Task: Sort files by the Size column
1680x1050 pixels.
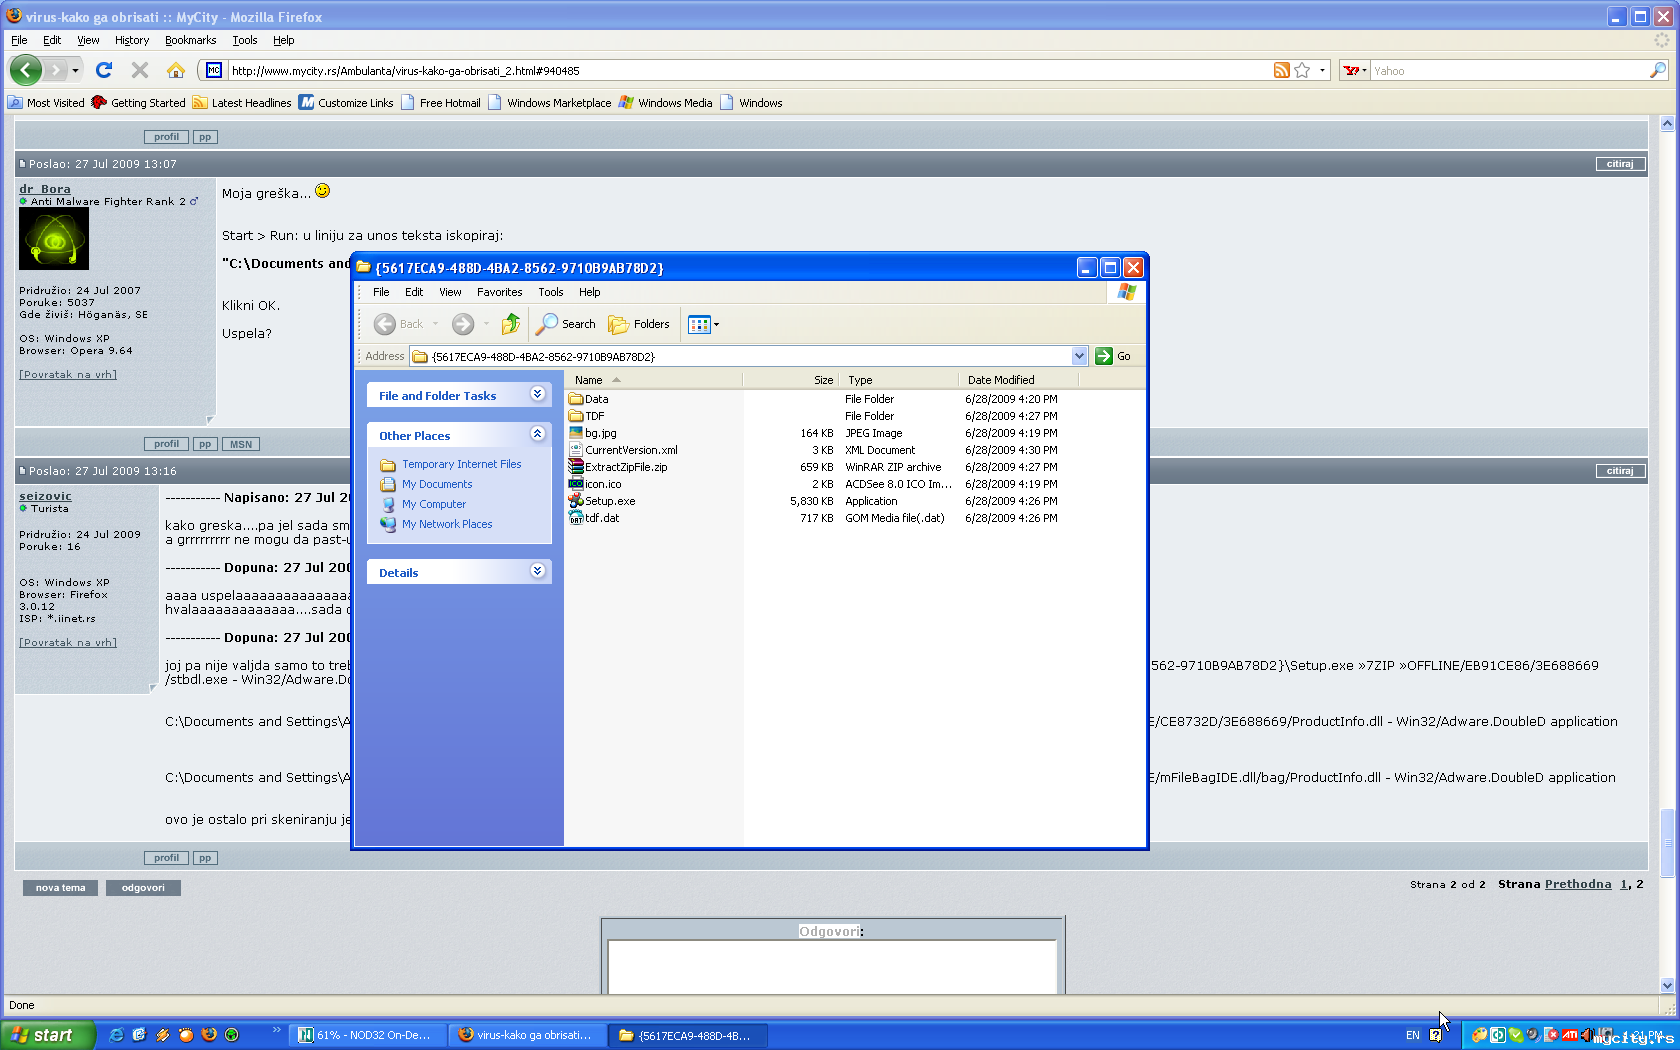Action: (x=792, y=380)
